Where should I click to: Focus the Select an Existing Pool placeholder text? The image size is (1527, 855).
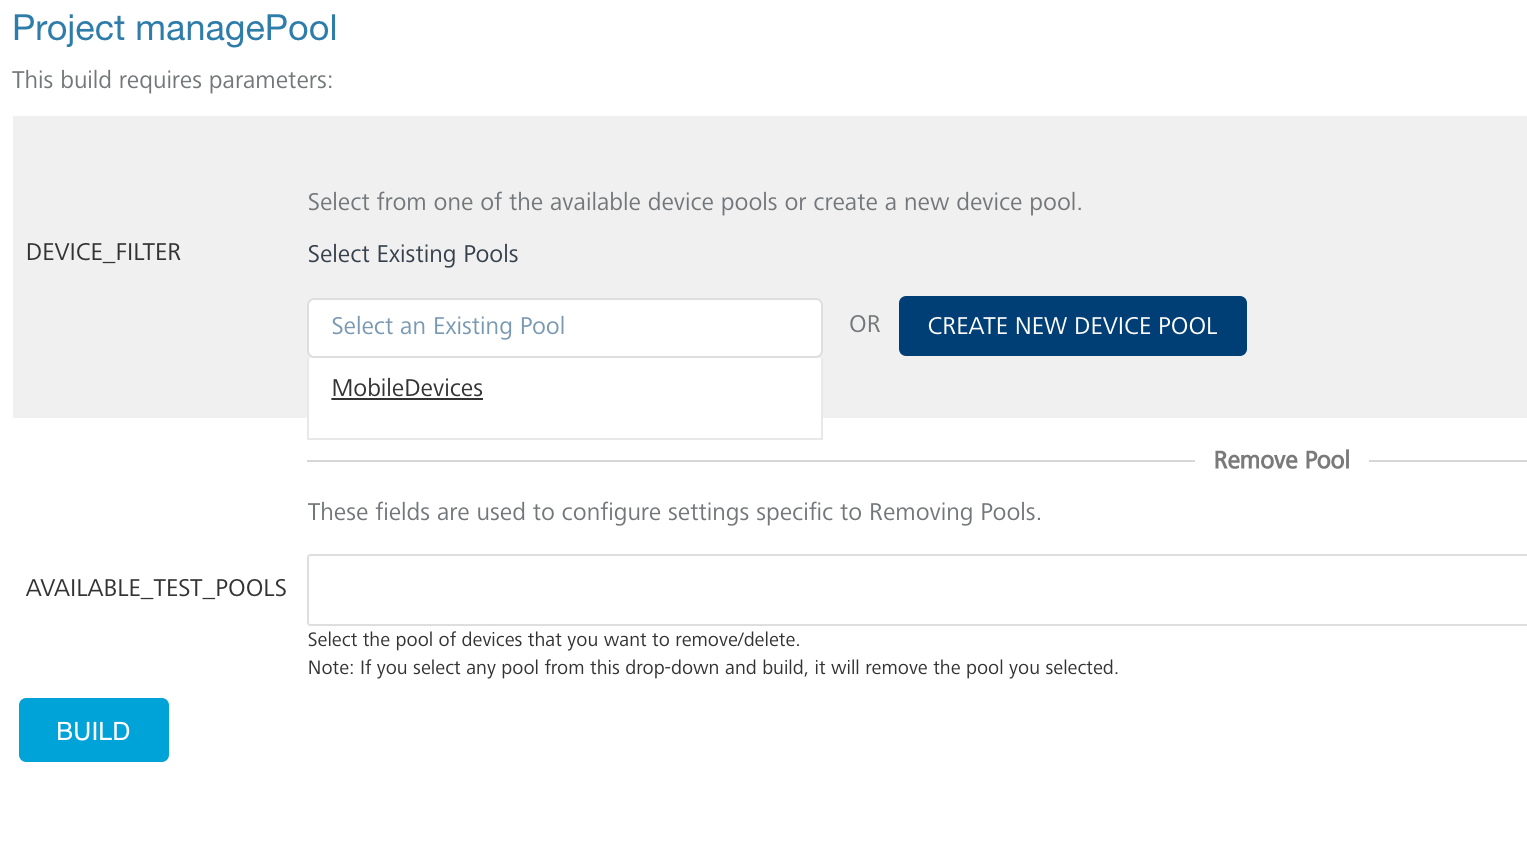(x=448, y=327)
